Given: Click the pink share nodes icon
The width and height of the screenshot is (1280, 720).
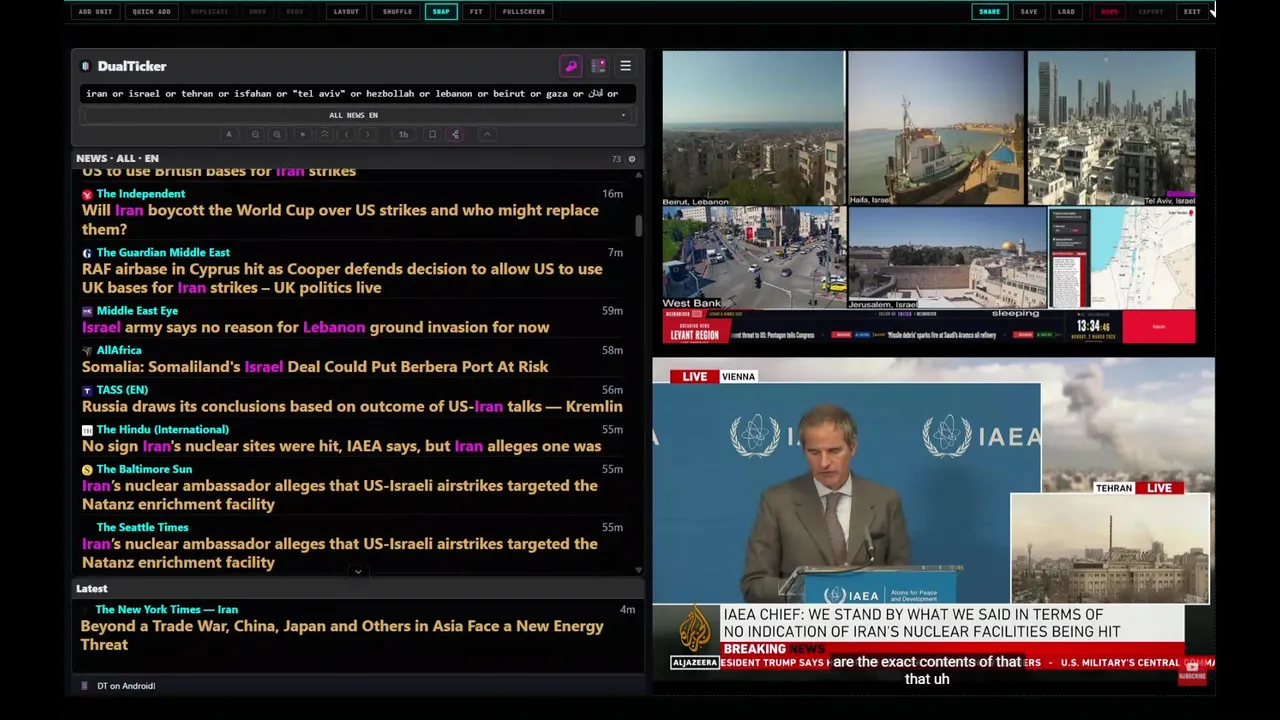Looking at the screenshot, I should click(x=455, y=134).
